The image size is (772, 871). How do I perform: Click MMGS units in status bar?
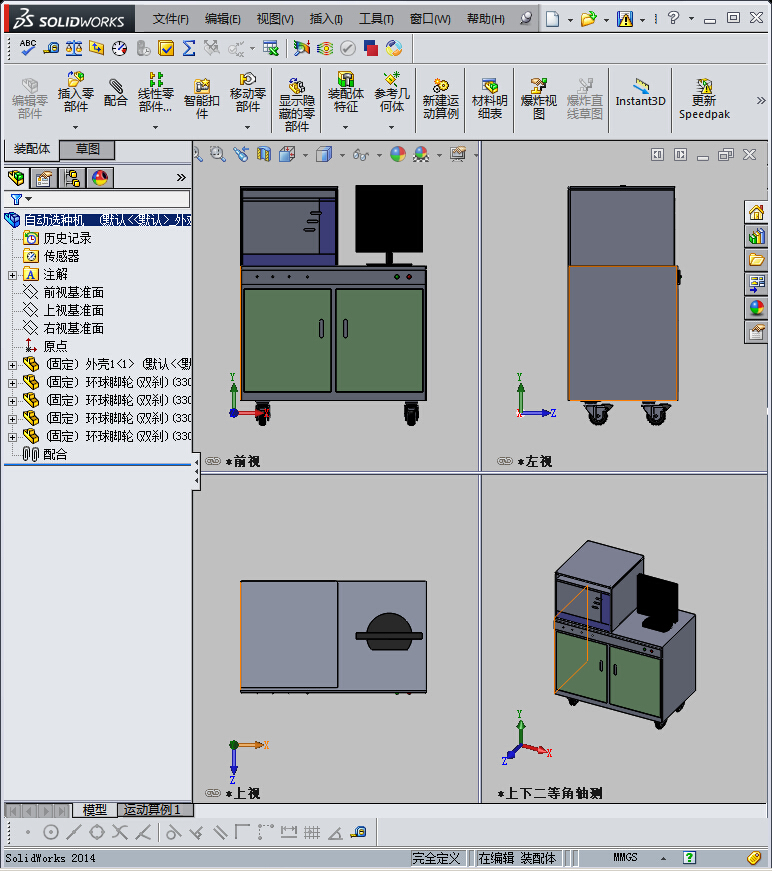point(625,858)
